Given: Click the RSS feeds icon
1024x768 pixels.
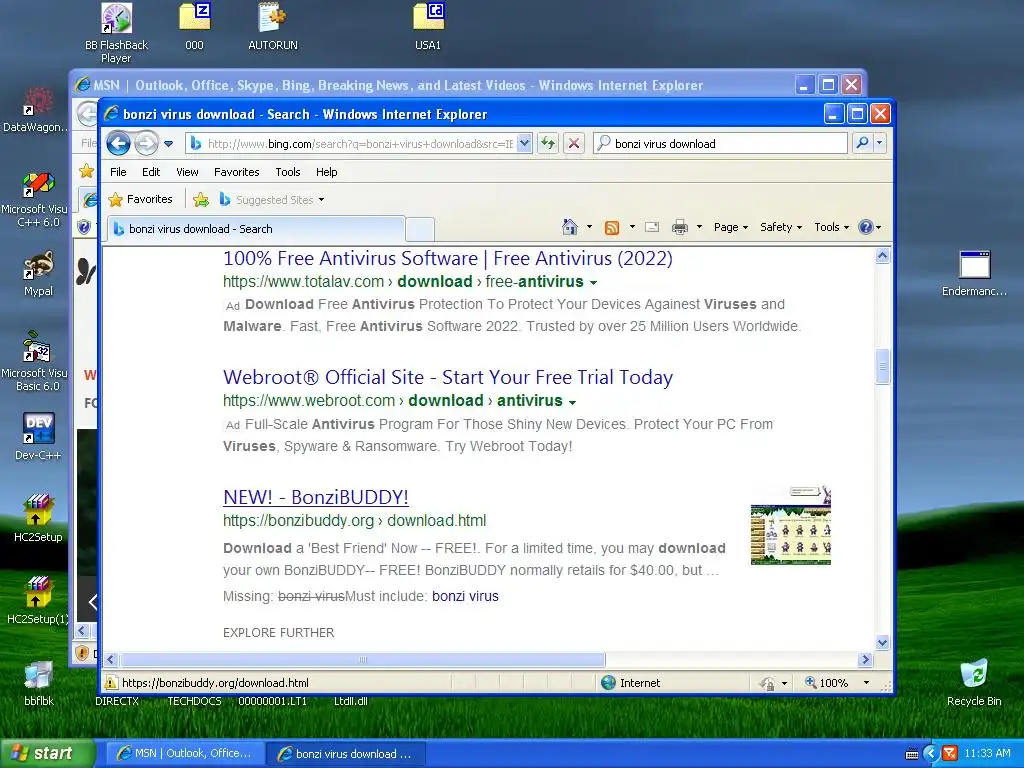Looking at the screenshot, I should tap(612, 227).
